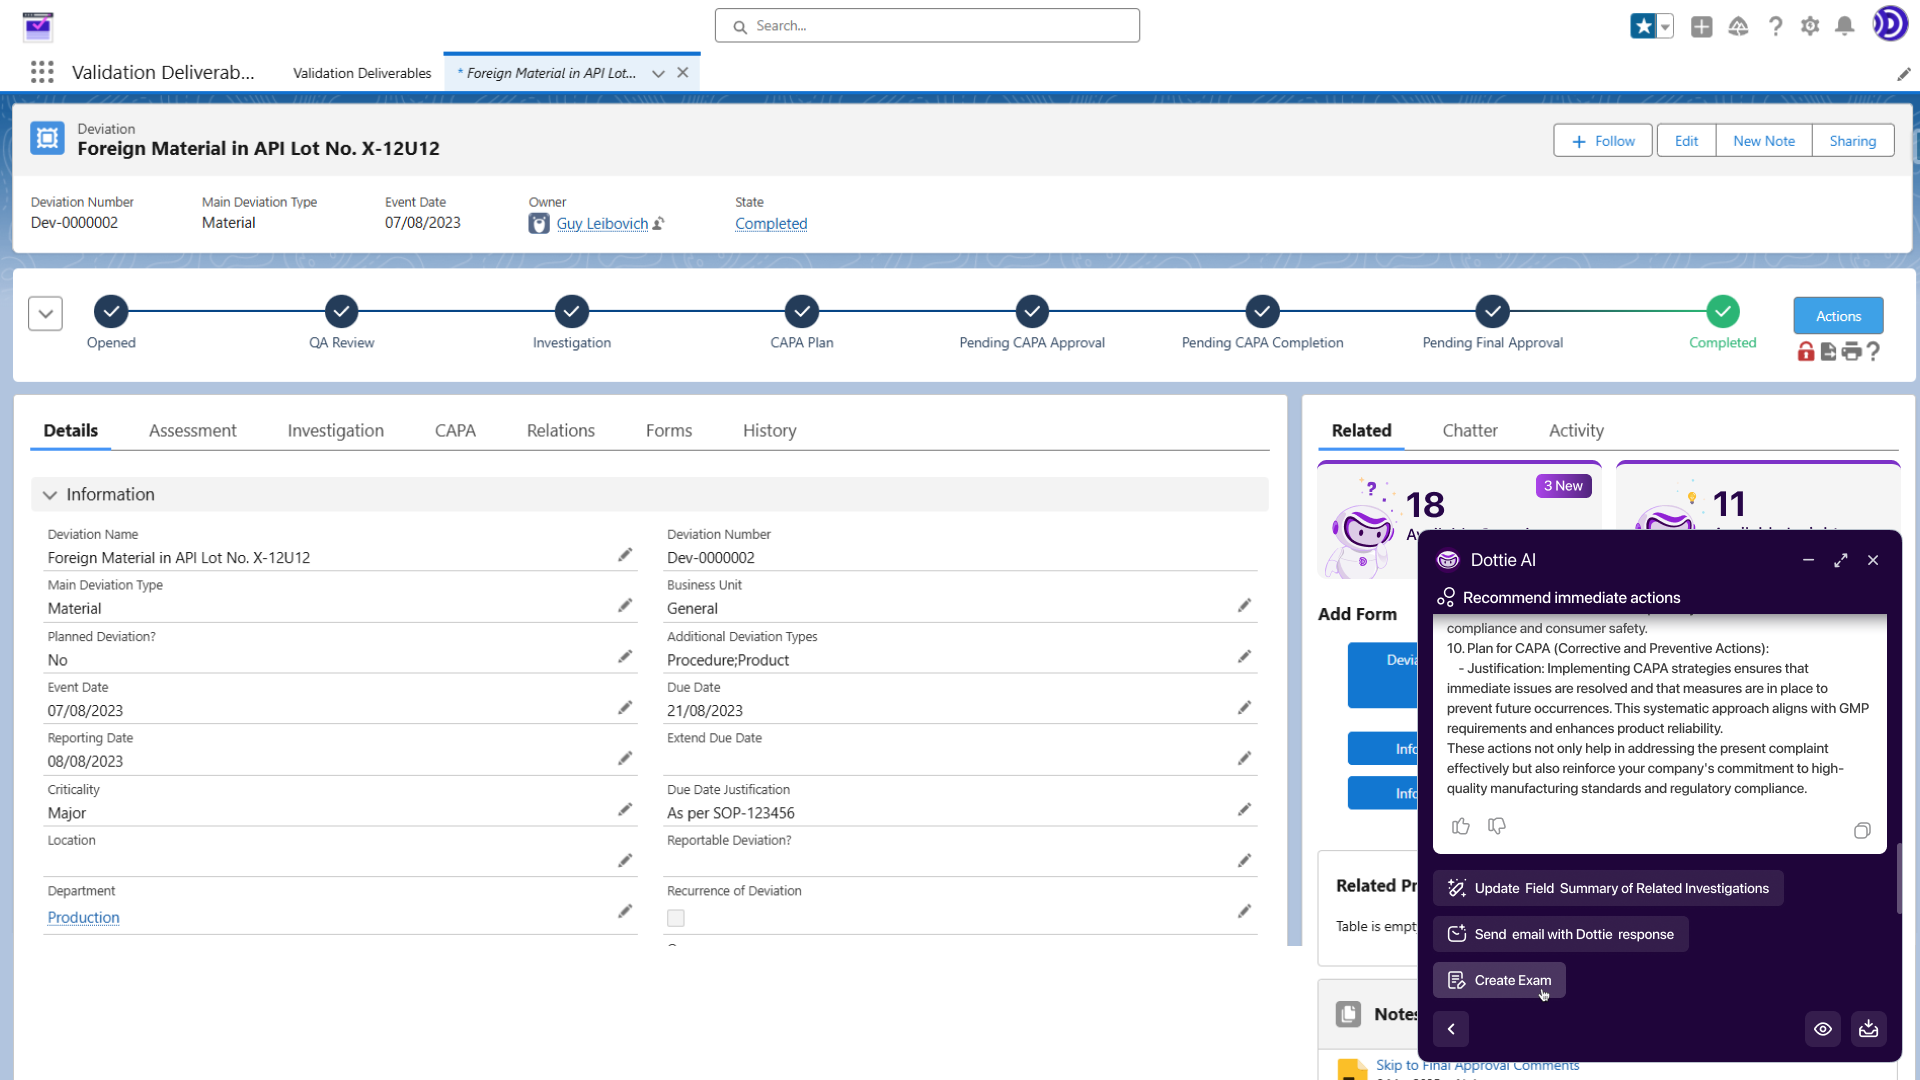Viewport: 1920px width, 1080px height.
Task: Open the Chatter tab
Action: (x=1470, y=430)
